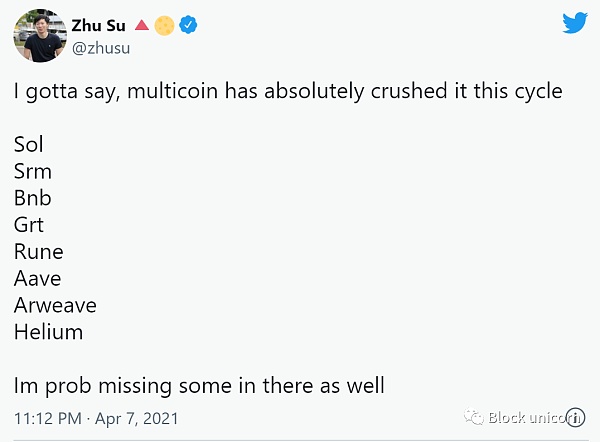The width and height of the screenshot is (600, 442).
Task: Click the yellow full moon emoji
Action: [x=165, y=25]
